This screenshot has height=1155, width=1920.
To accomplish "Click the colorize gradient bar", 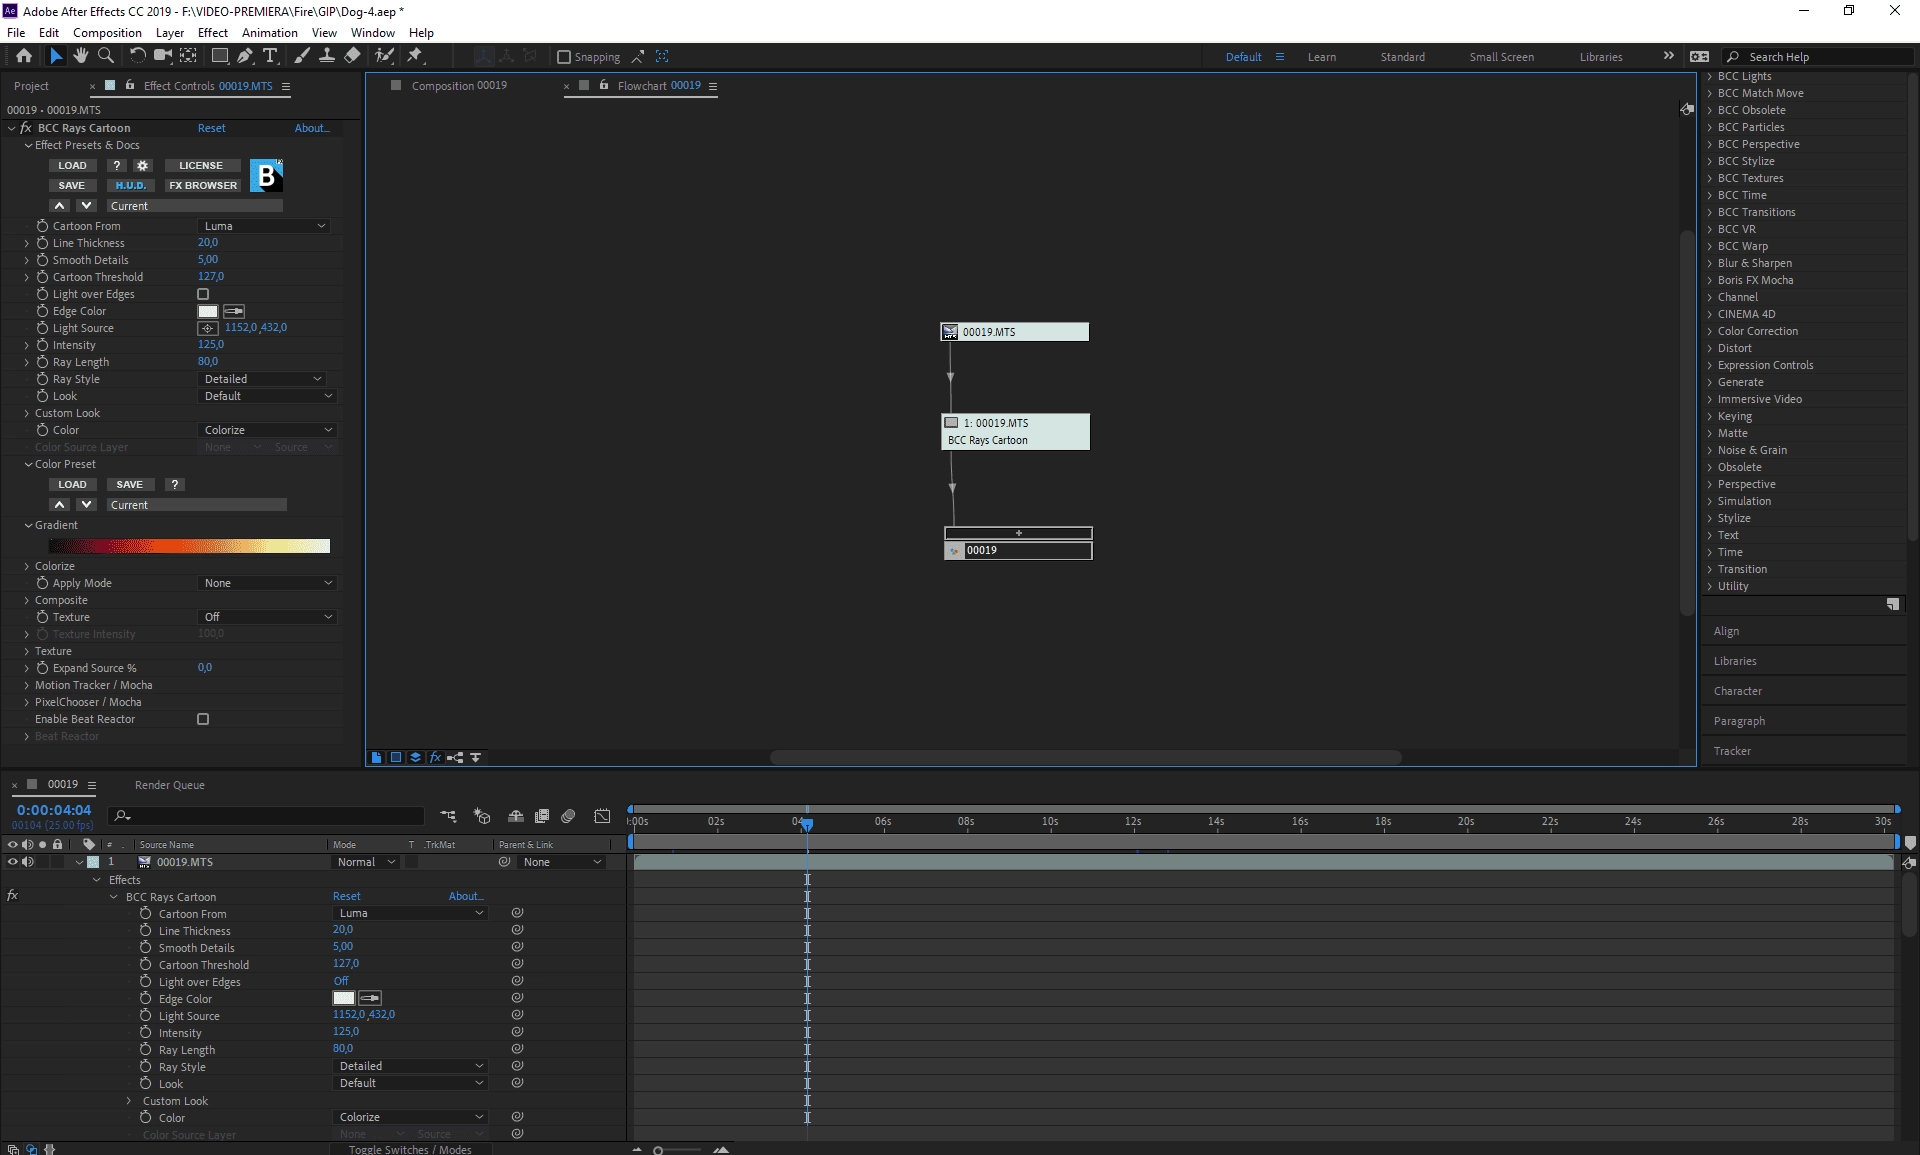I will [189, 546].
